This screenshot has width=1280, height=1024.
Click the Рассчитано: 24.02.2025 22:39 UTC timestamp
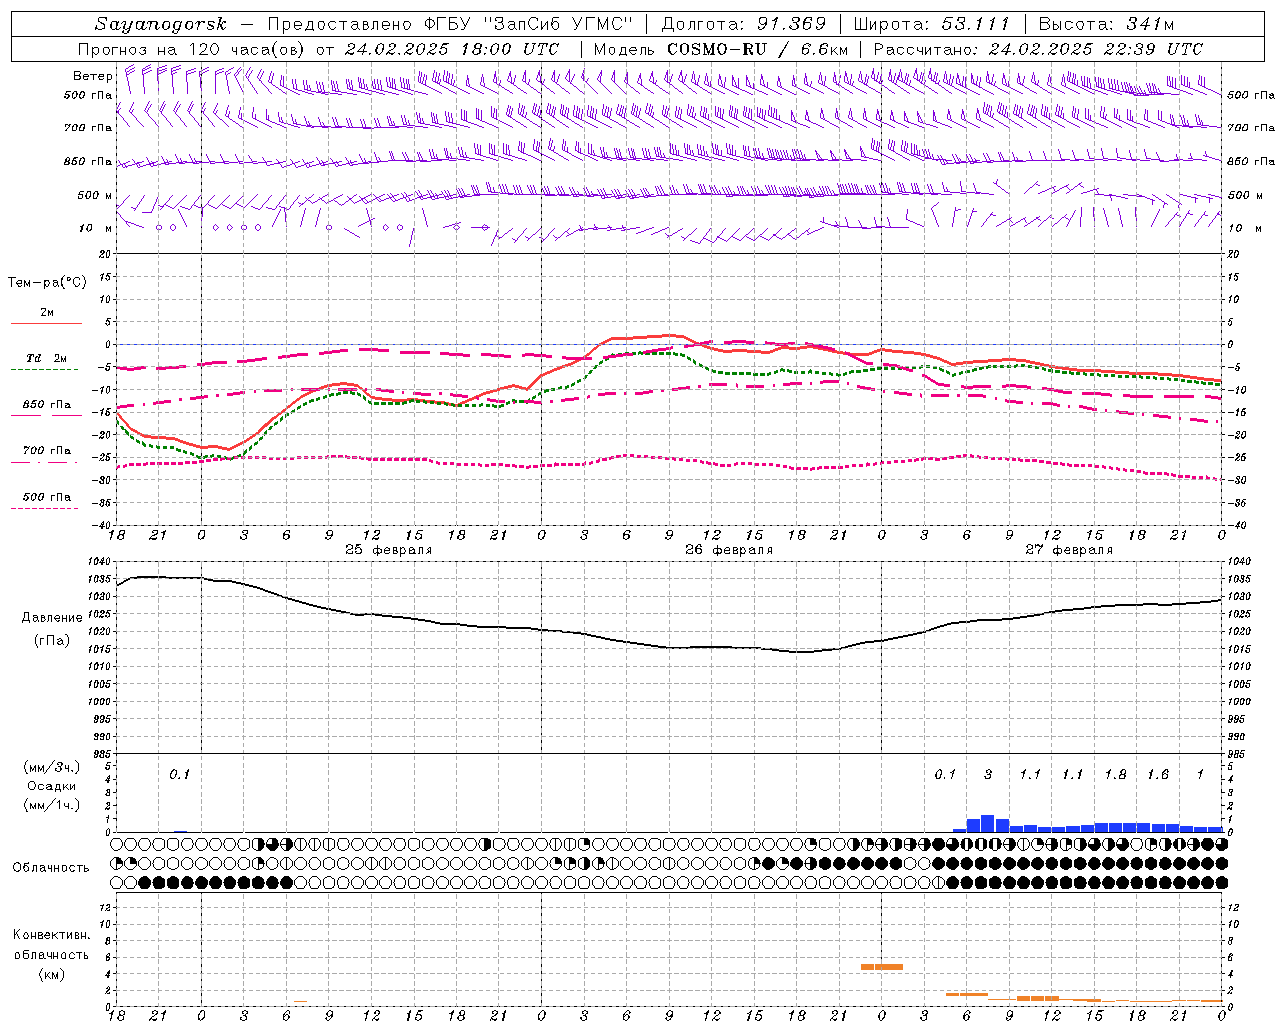pos(1038,49)
